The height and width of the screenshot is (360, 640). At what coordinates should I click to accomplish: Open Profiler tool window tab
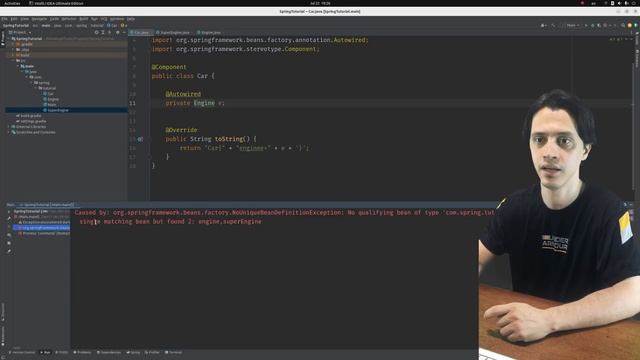pos(152,352)
